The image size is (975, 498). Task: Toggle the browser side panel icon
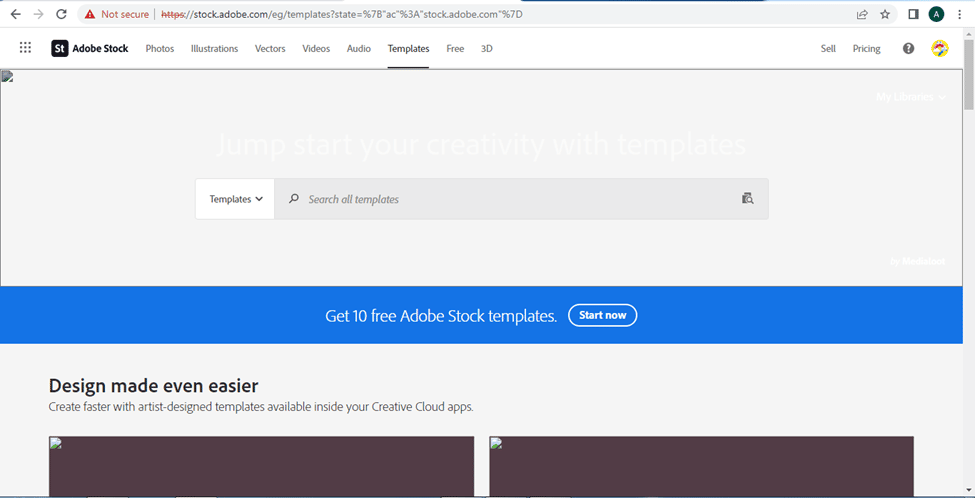click(x=913, y=14)
